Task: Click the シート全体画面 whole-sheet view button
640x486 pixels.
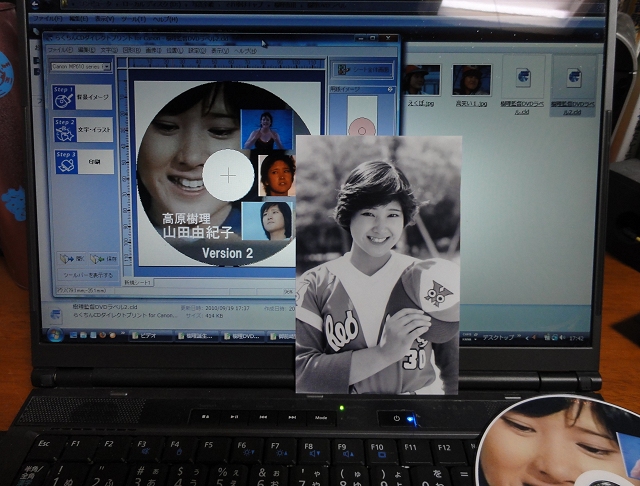Action: click(362, 70)
